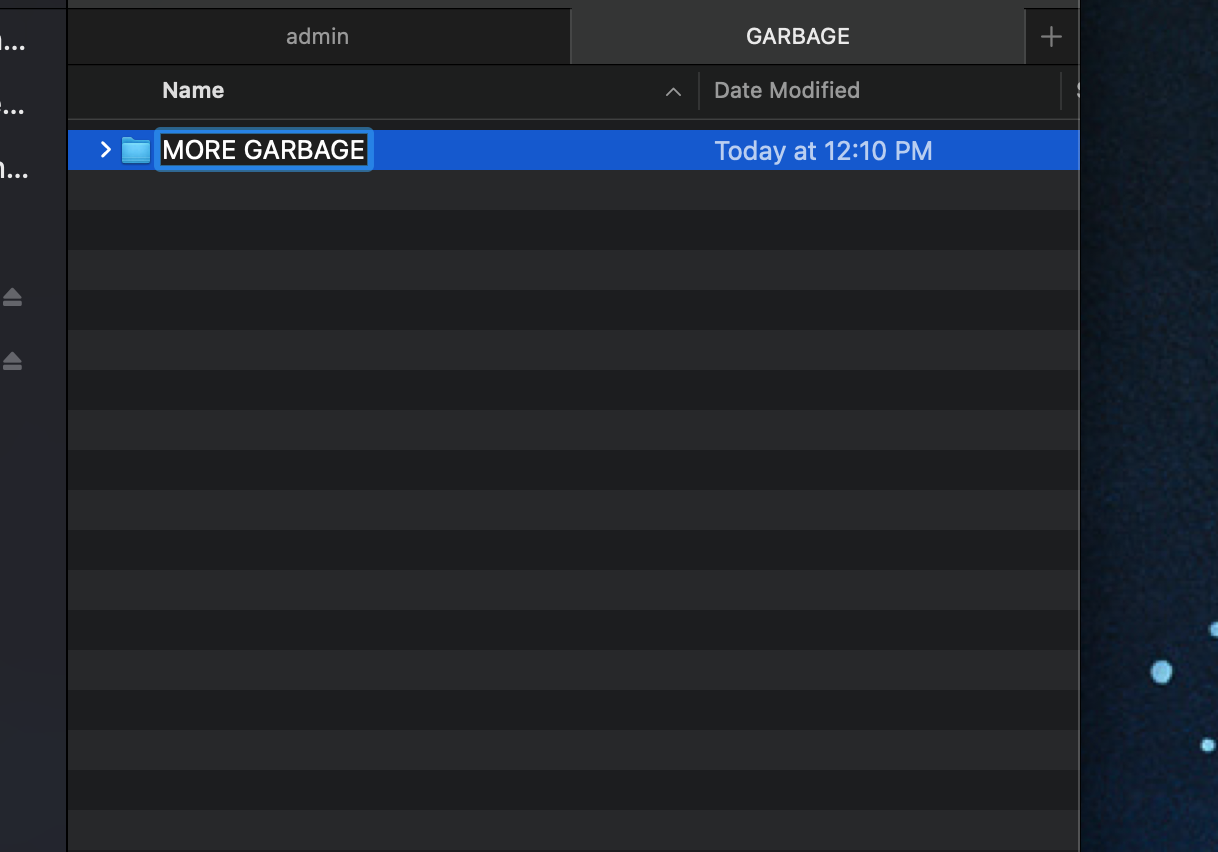This screenshot has height=852, width=1218.
Task: Reverse sort order using Name column arrow
Action: tap(673, 92)
